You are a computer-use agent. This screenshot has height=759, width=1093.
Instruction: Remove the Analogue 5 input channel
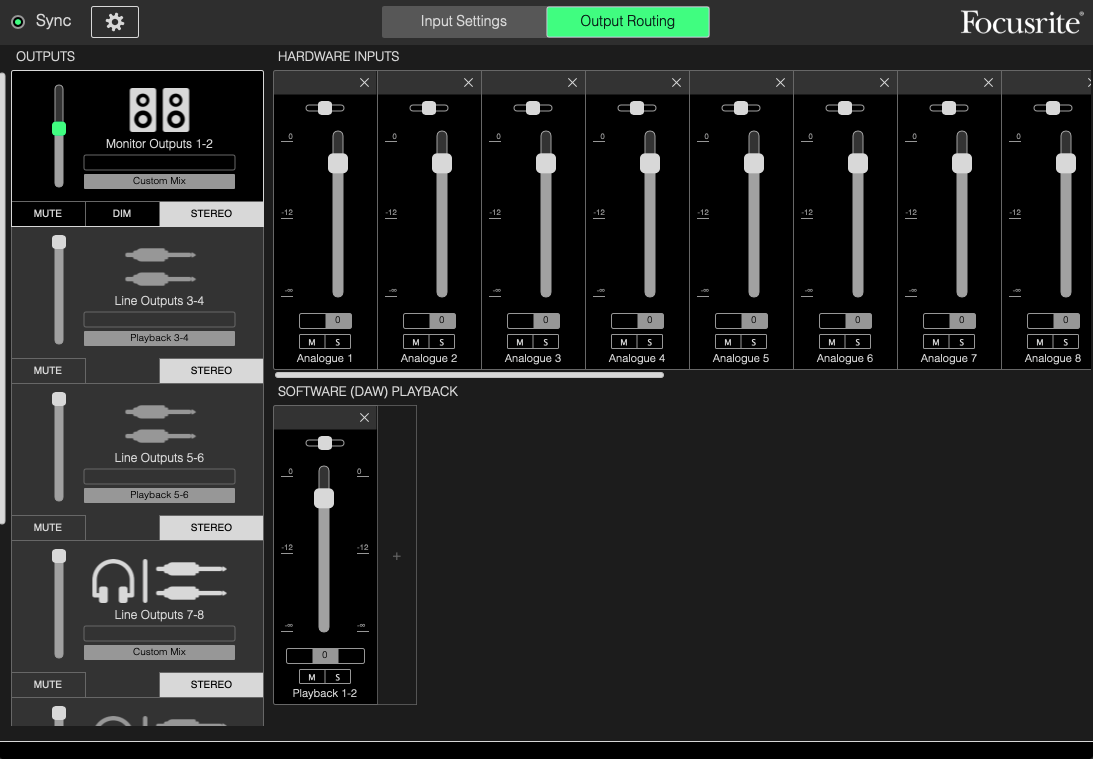tap(780, 82)
